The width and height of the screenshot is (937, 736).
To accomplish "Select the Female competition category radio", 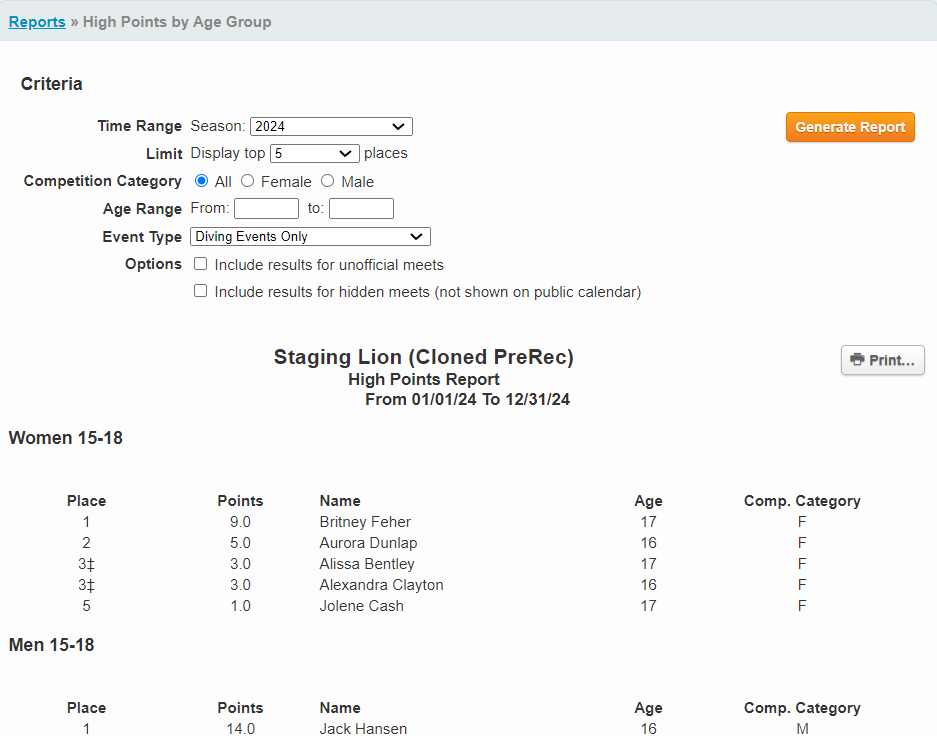I will click(248, 181).
